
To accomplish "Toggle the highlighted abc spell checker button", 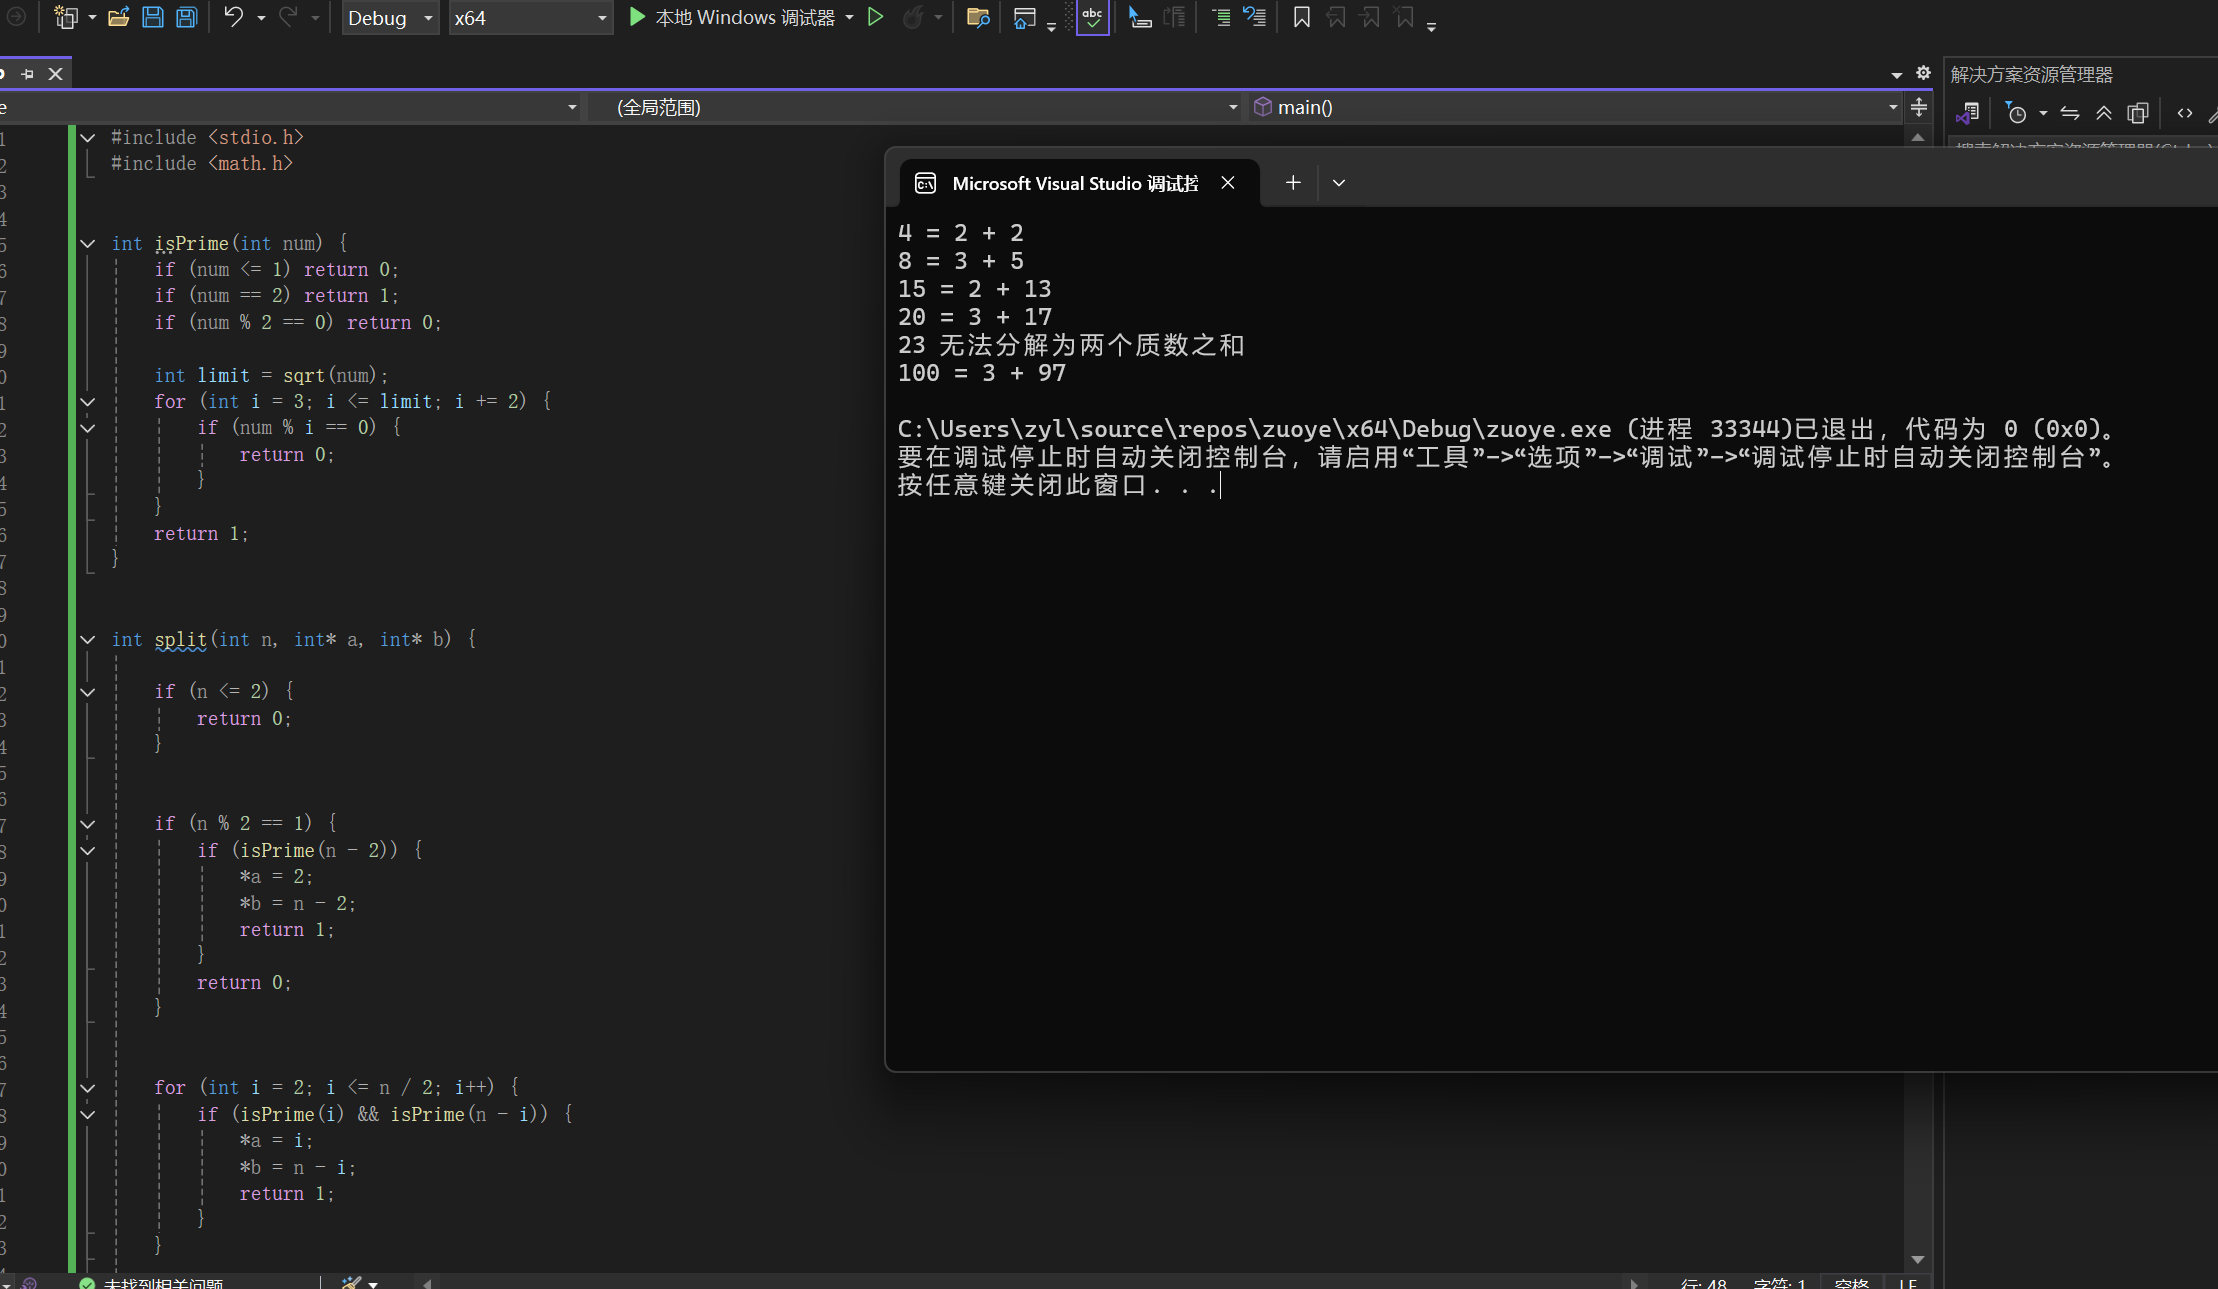I will [1092, 17].
